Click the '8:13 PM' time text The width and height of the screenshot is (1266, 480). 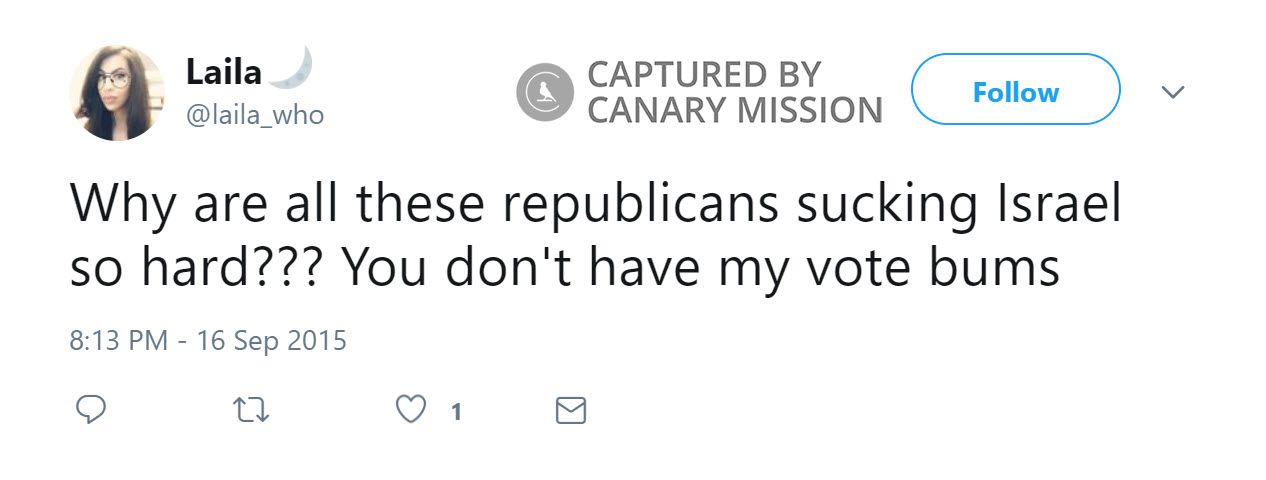point(118,340)
